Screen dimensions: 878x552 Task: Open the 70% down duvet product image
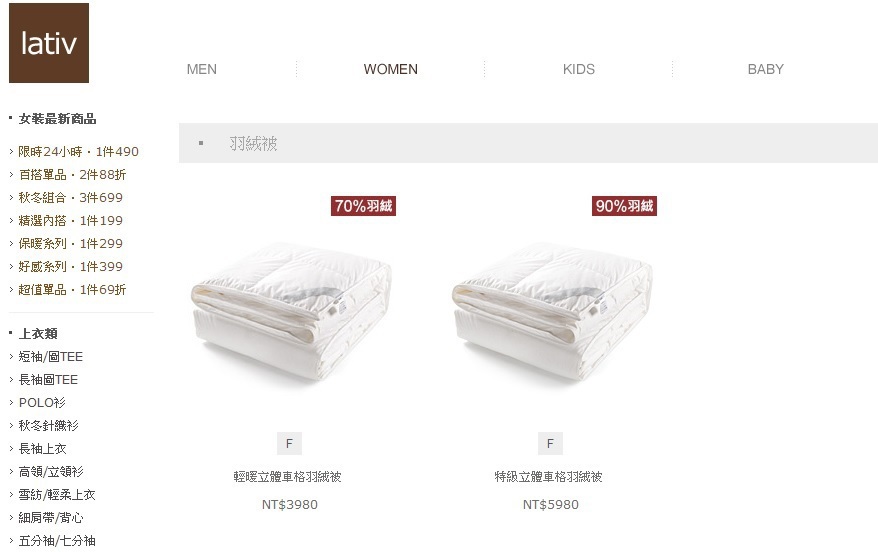291,311
